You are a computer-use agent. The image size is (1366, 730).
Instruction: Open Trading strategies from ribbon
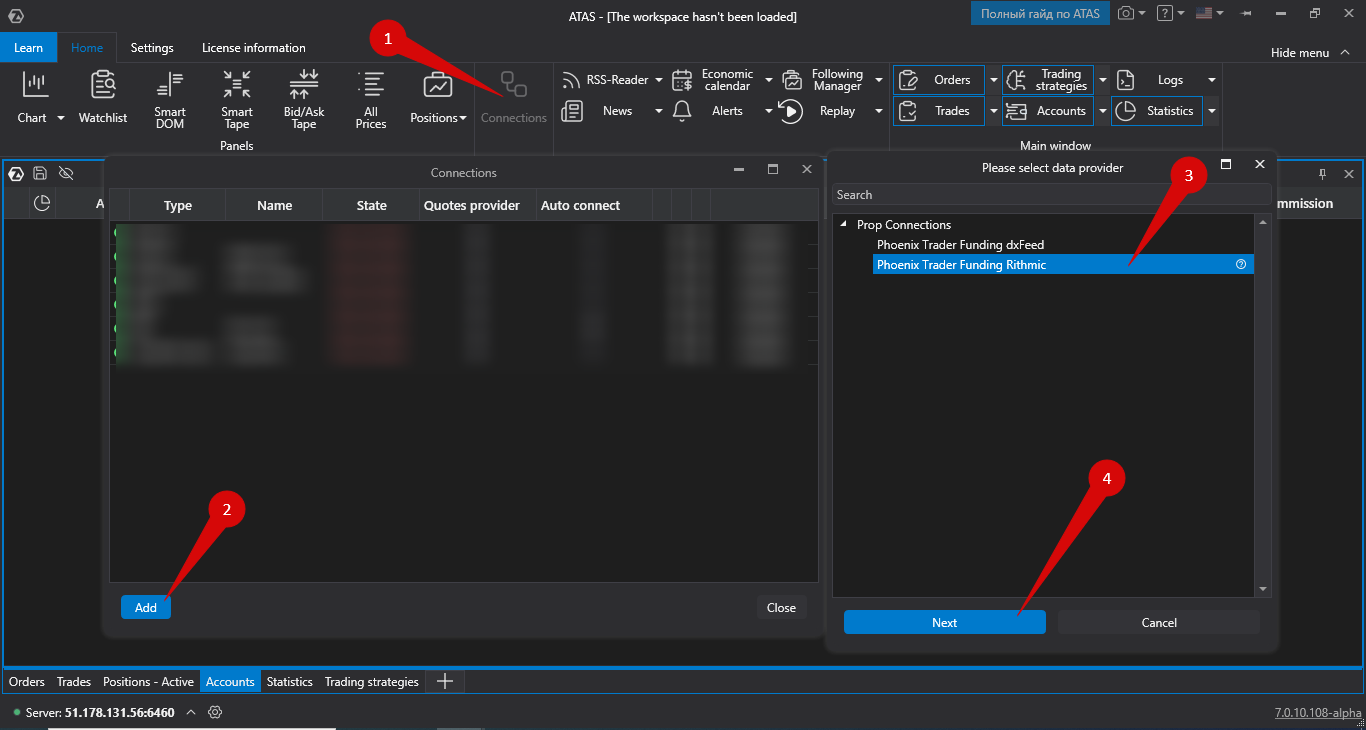[1048, 80]
